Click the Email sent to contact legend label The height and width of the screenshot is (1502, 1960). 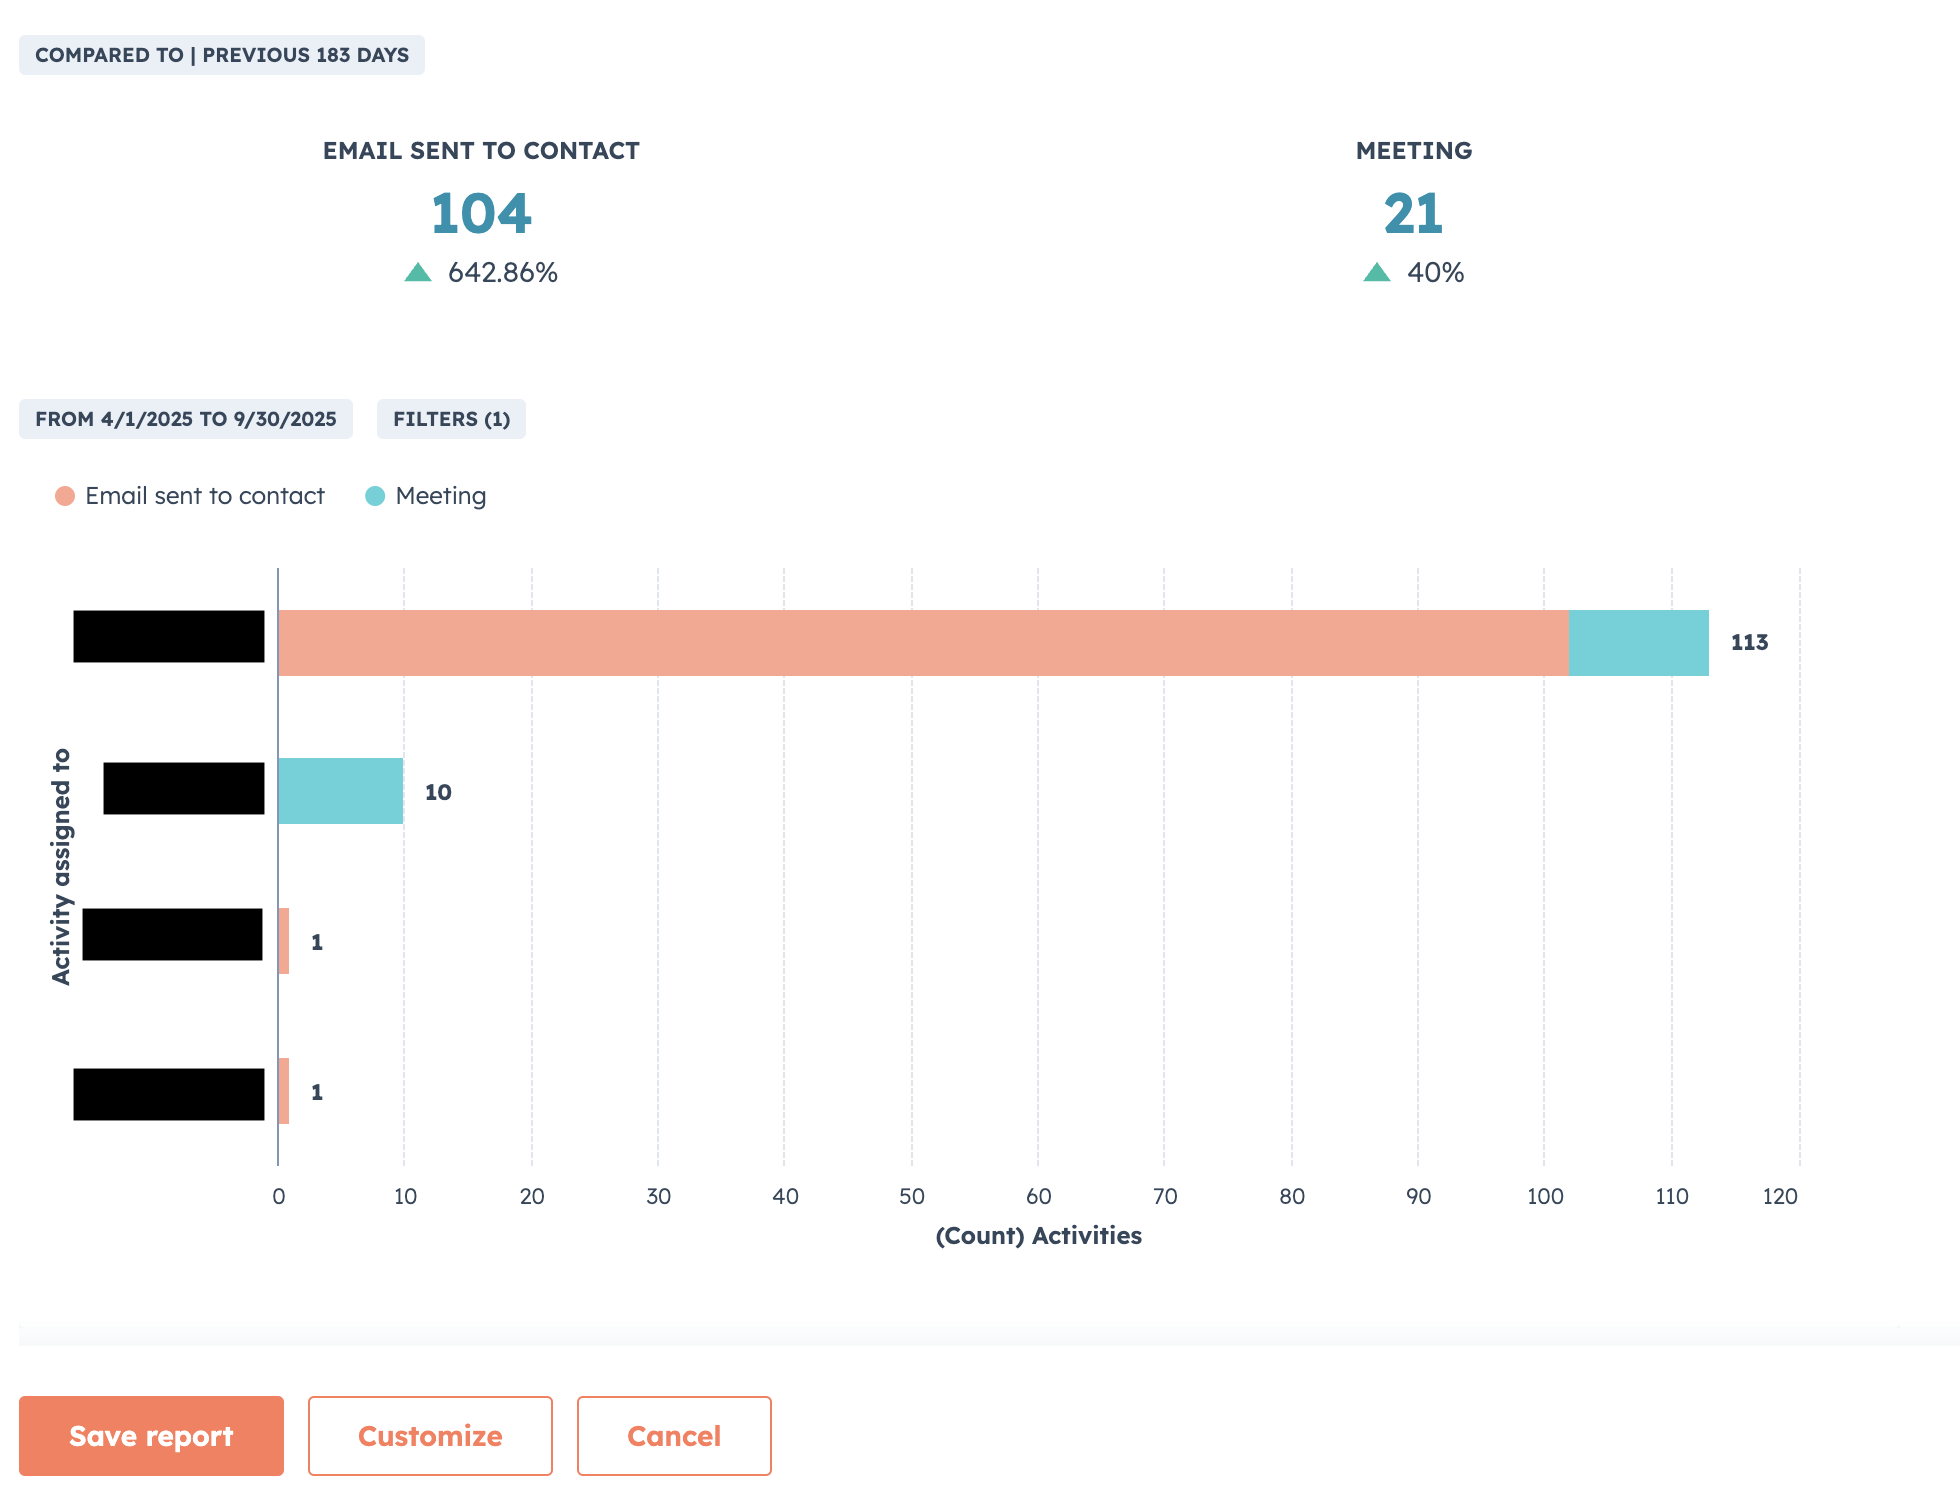click(x=205, y=496)
